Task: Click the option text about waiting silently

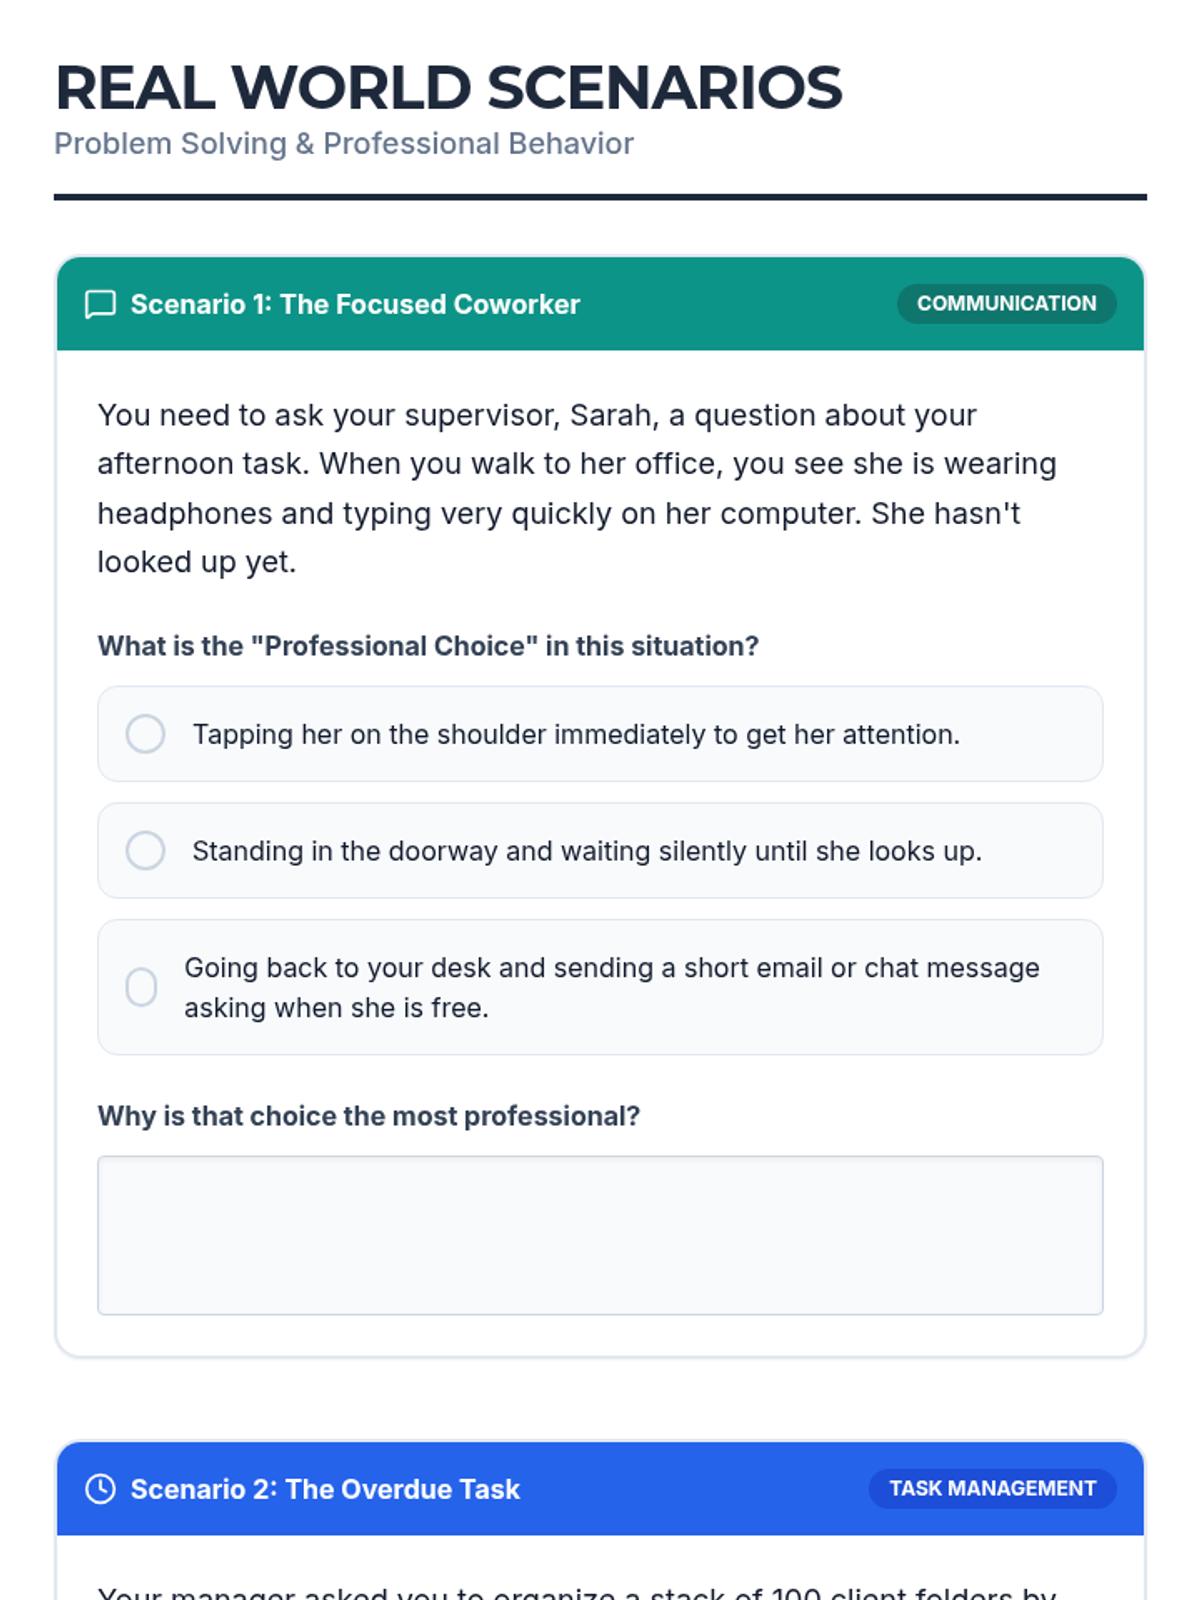Action: tap(587, 851)
